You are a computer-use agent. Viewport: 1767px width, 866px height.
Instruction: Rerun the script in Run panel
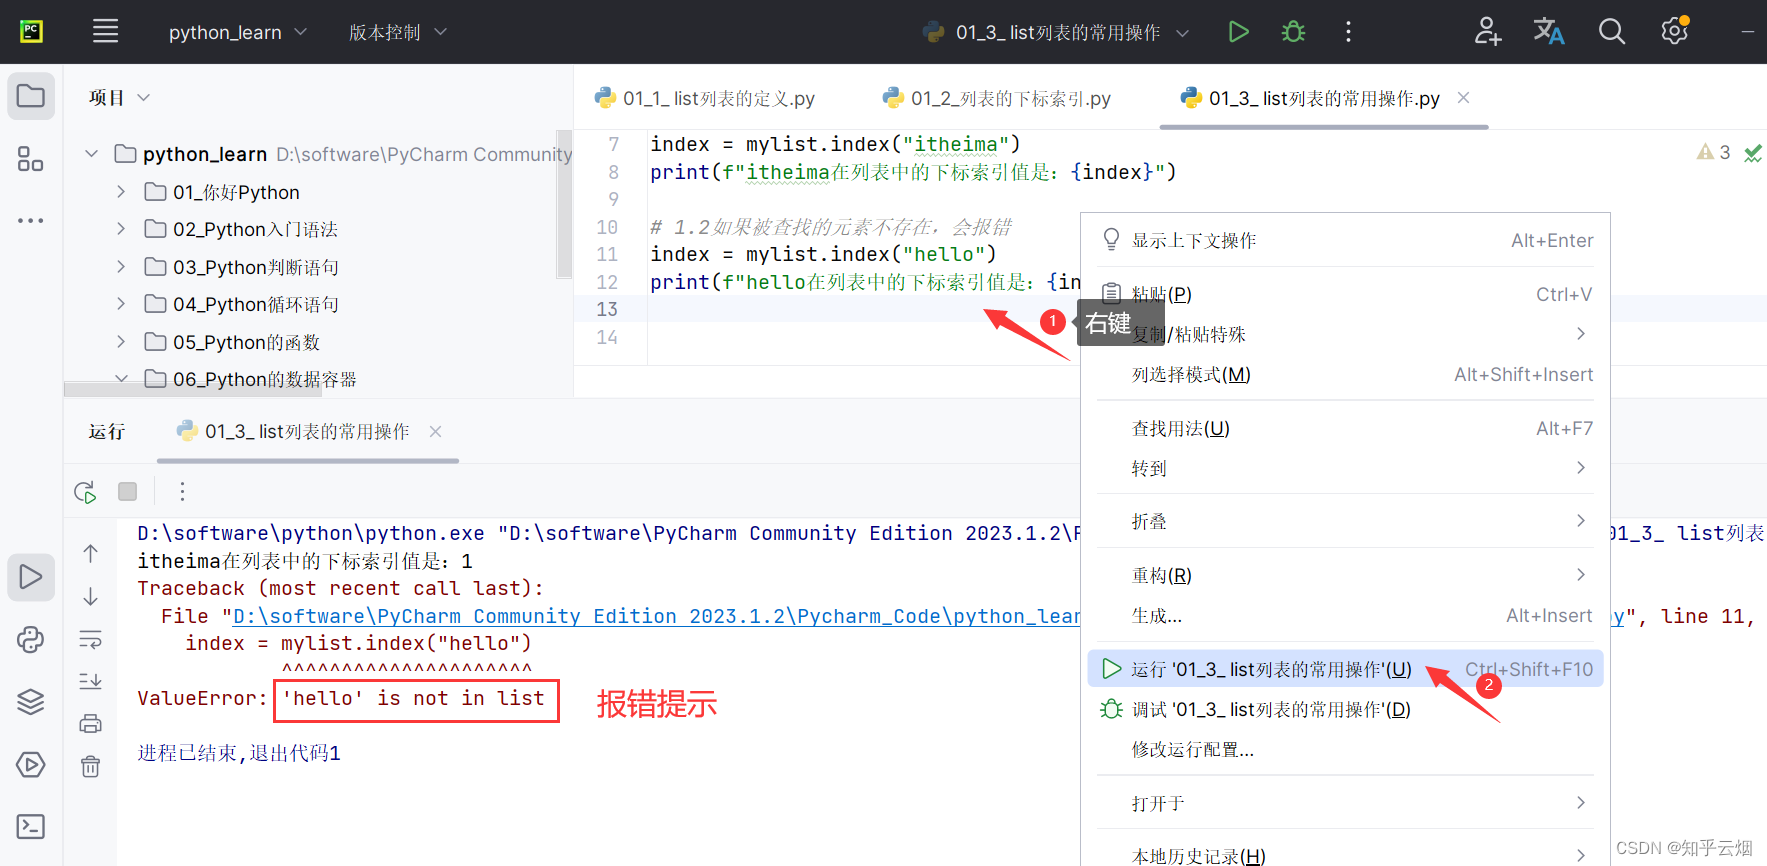[x=85, y=492]
